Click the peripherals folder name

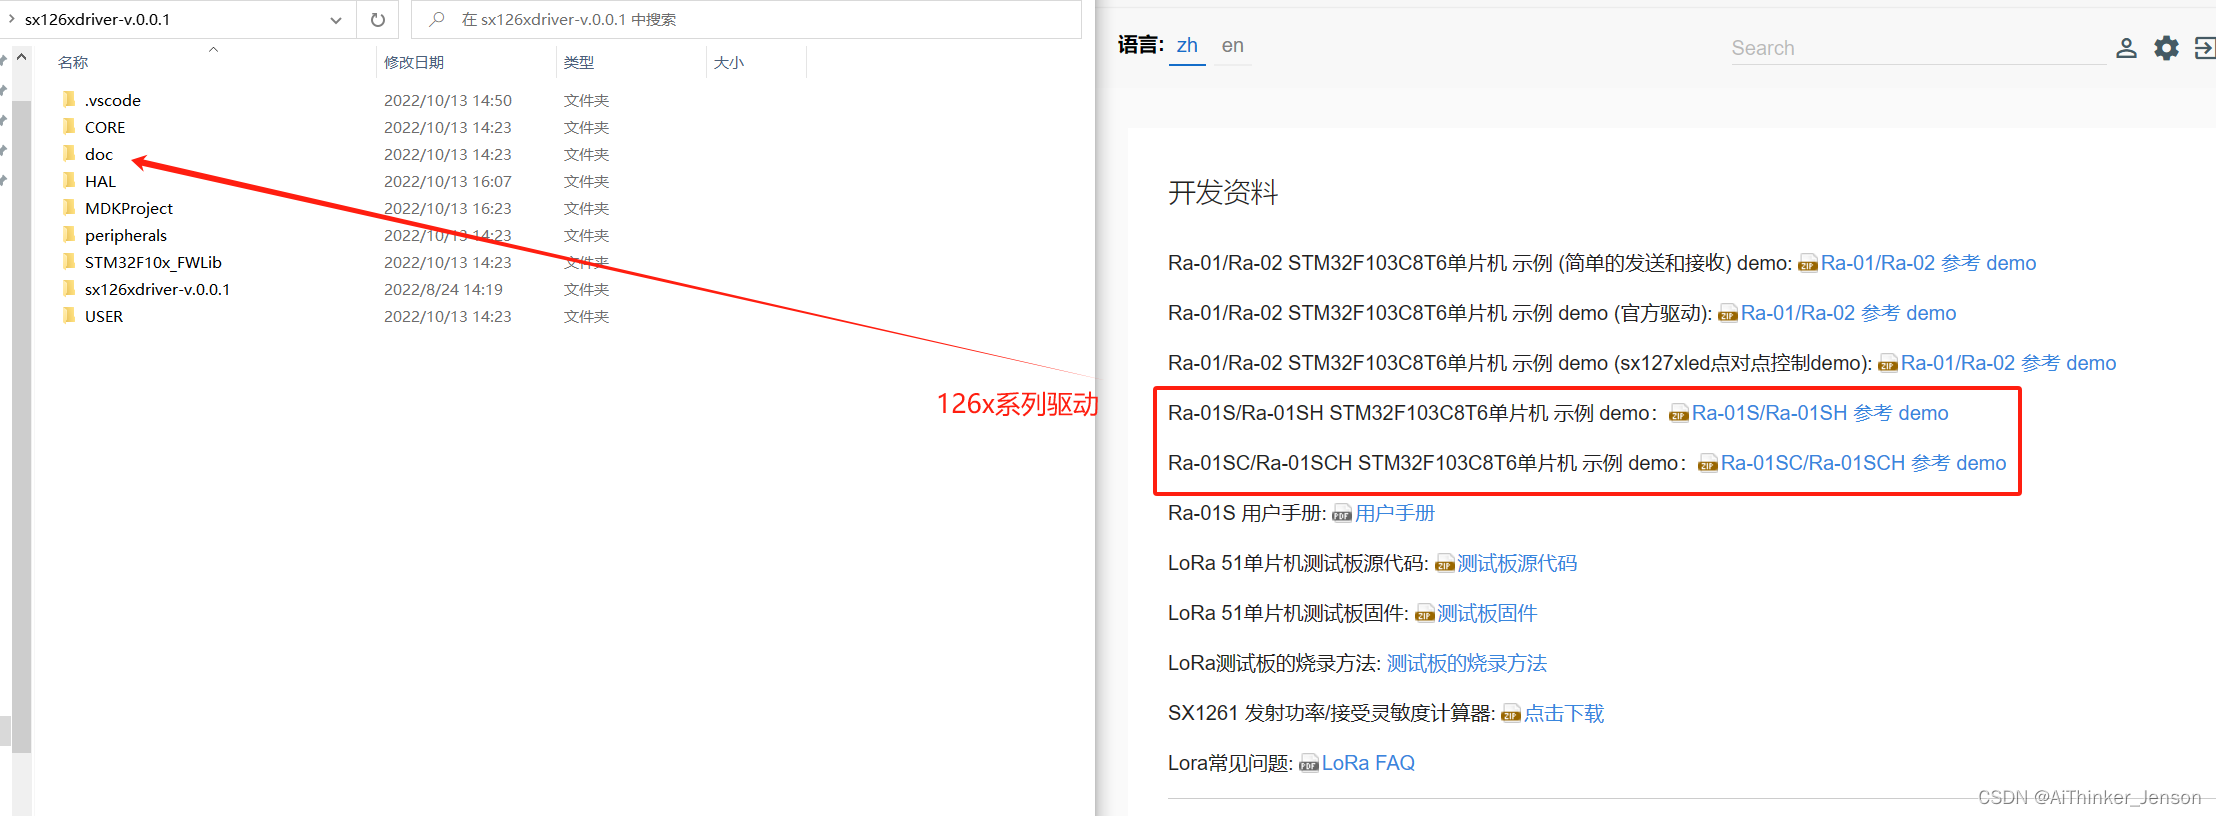(126, 235)
